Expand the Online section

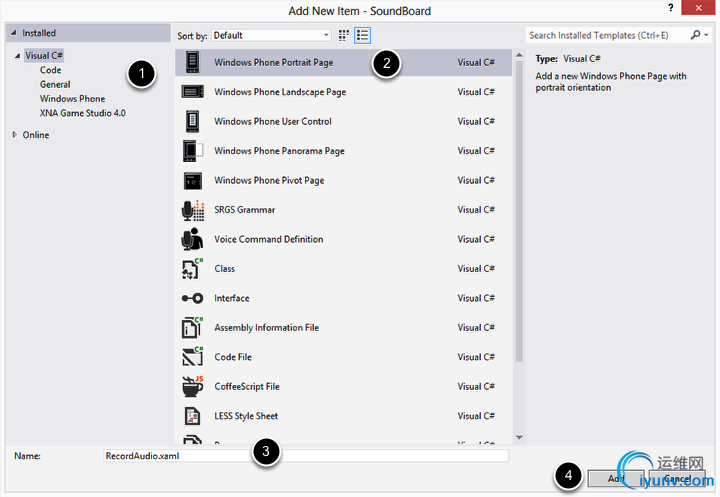[15, 135]
